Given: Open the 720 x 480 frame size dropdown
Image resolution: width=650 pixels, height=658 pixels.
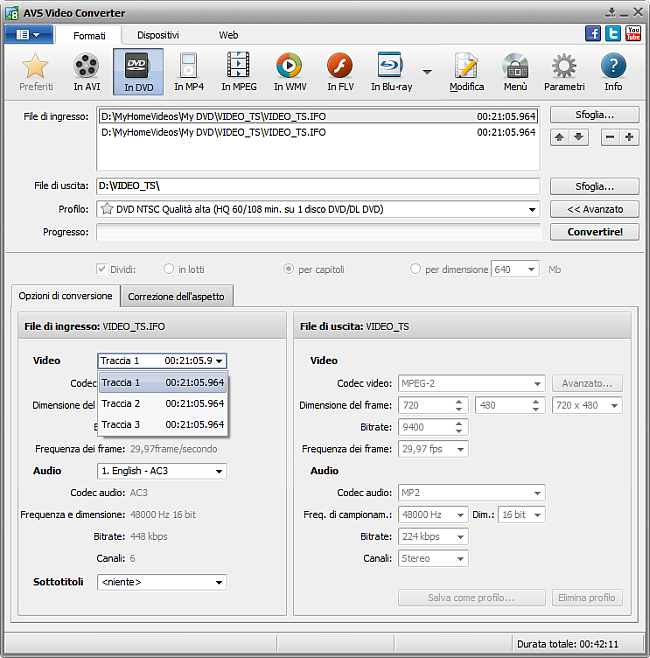Looking at the screenshot, I should 587,405.
